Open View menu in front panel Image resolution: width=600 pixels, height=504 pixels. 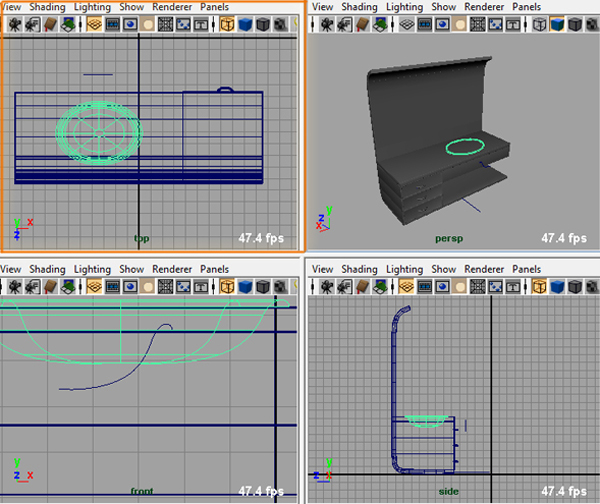(10, 269)
